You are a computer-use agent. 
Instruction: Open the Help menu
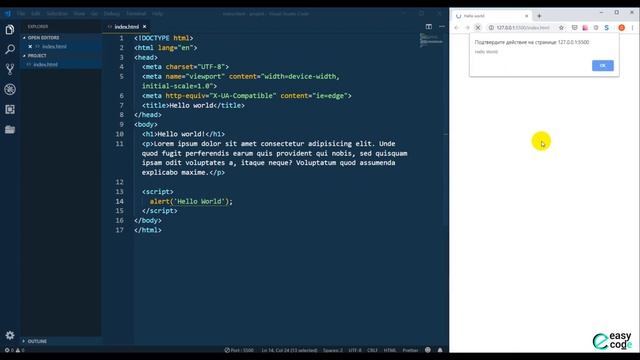[x=158, y=13]
